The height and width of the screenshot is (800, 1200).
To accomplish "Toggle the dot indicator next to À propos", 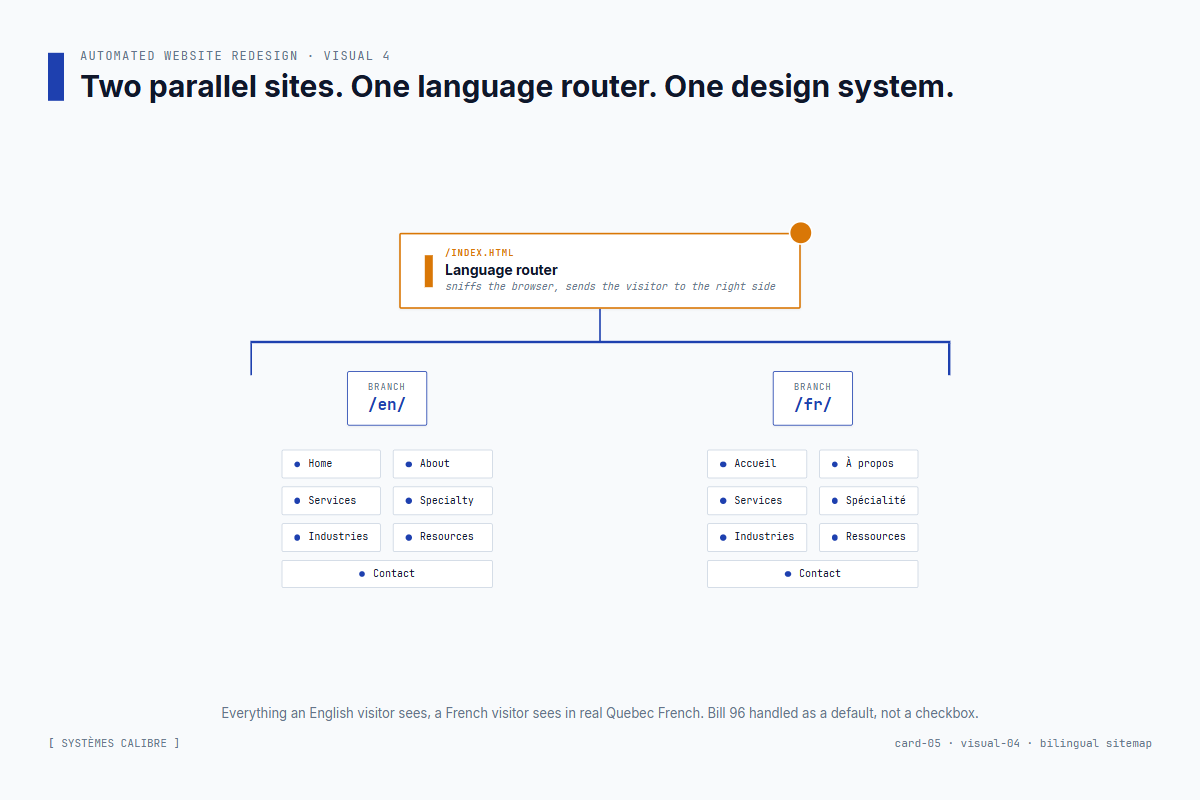I will click(833, 463).
